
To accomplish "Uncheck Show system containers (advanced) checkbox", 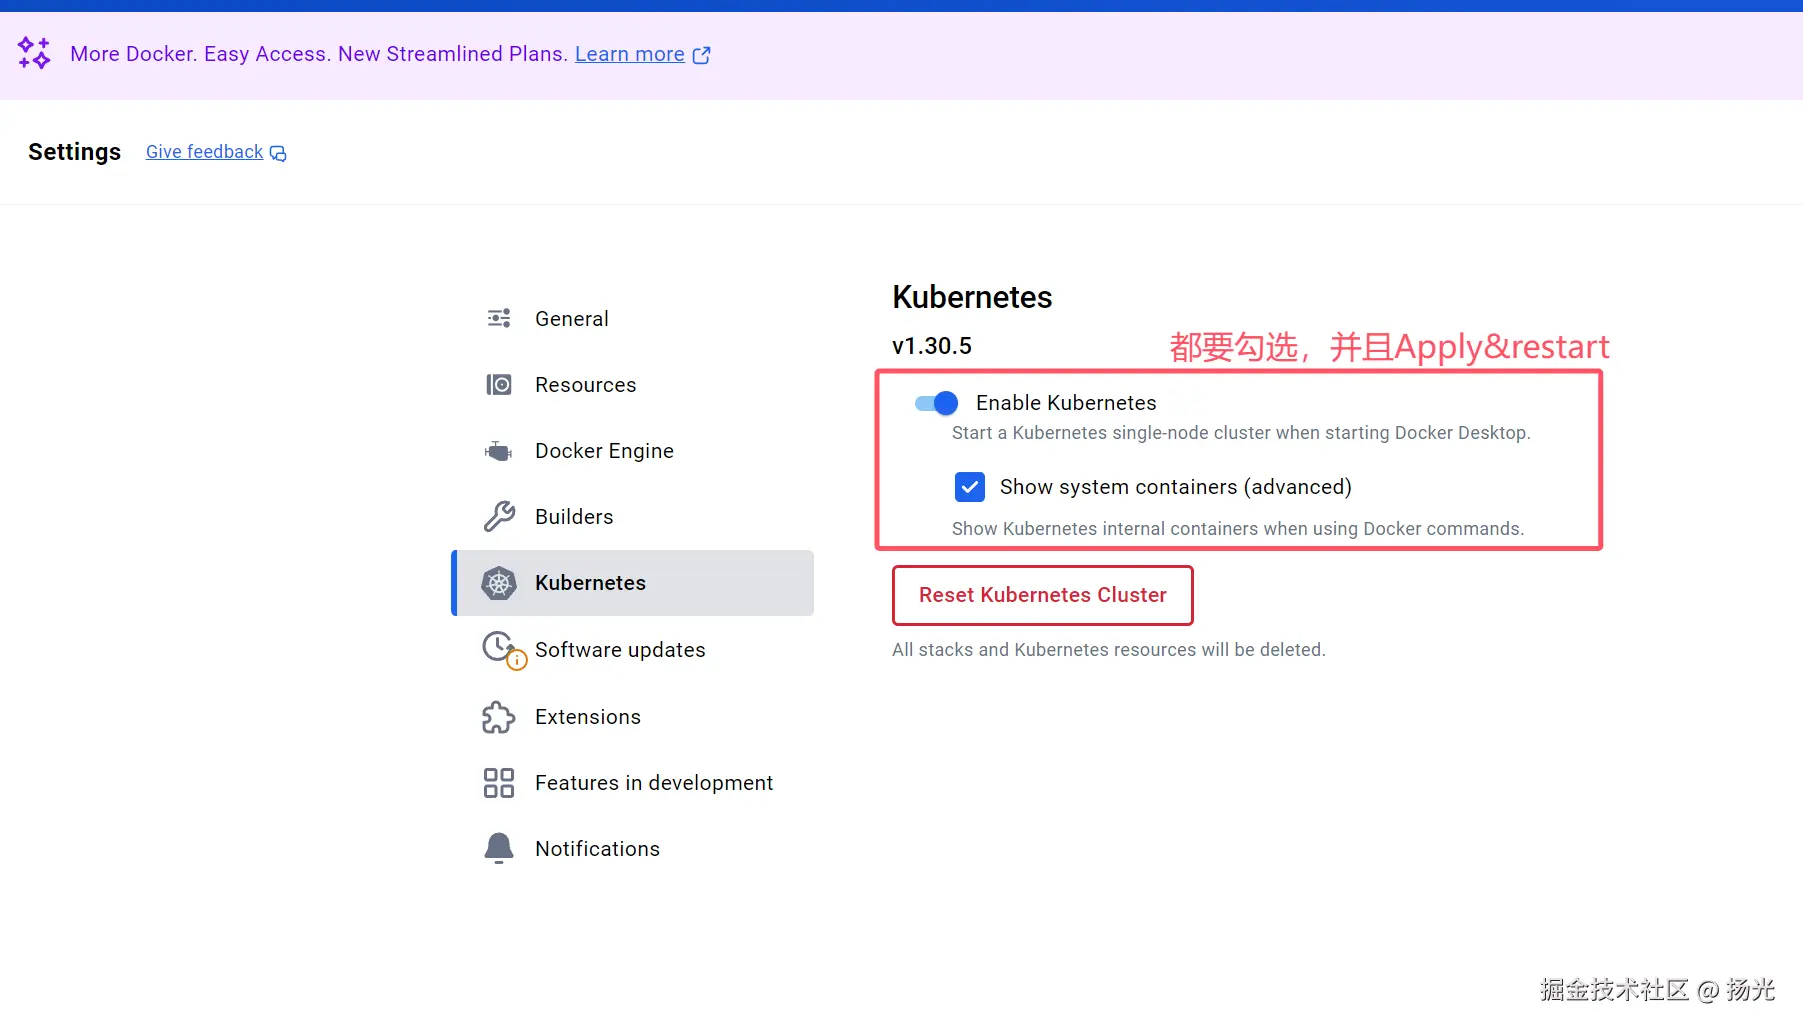I will click(x=970, y=487).
